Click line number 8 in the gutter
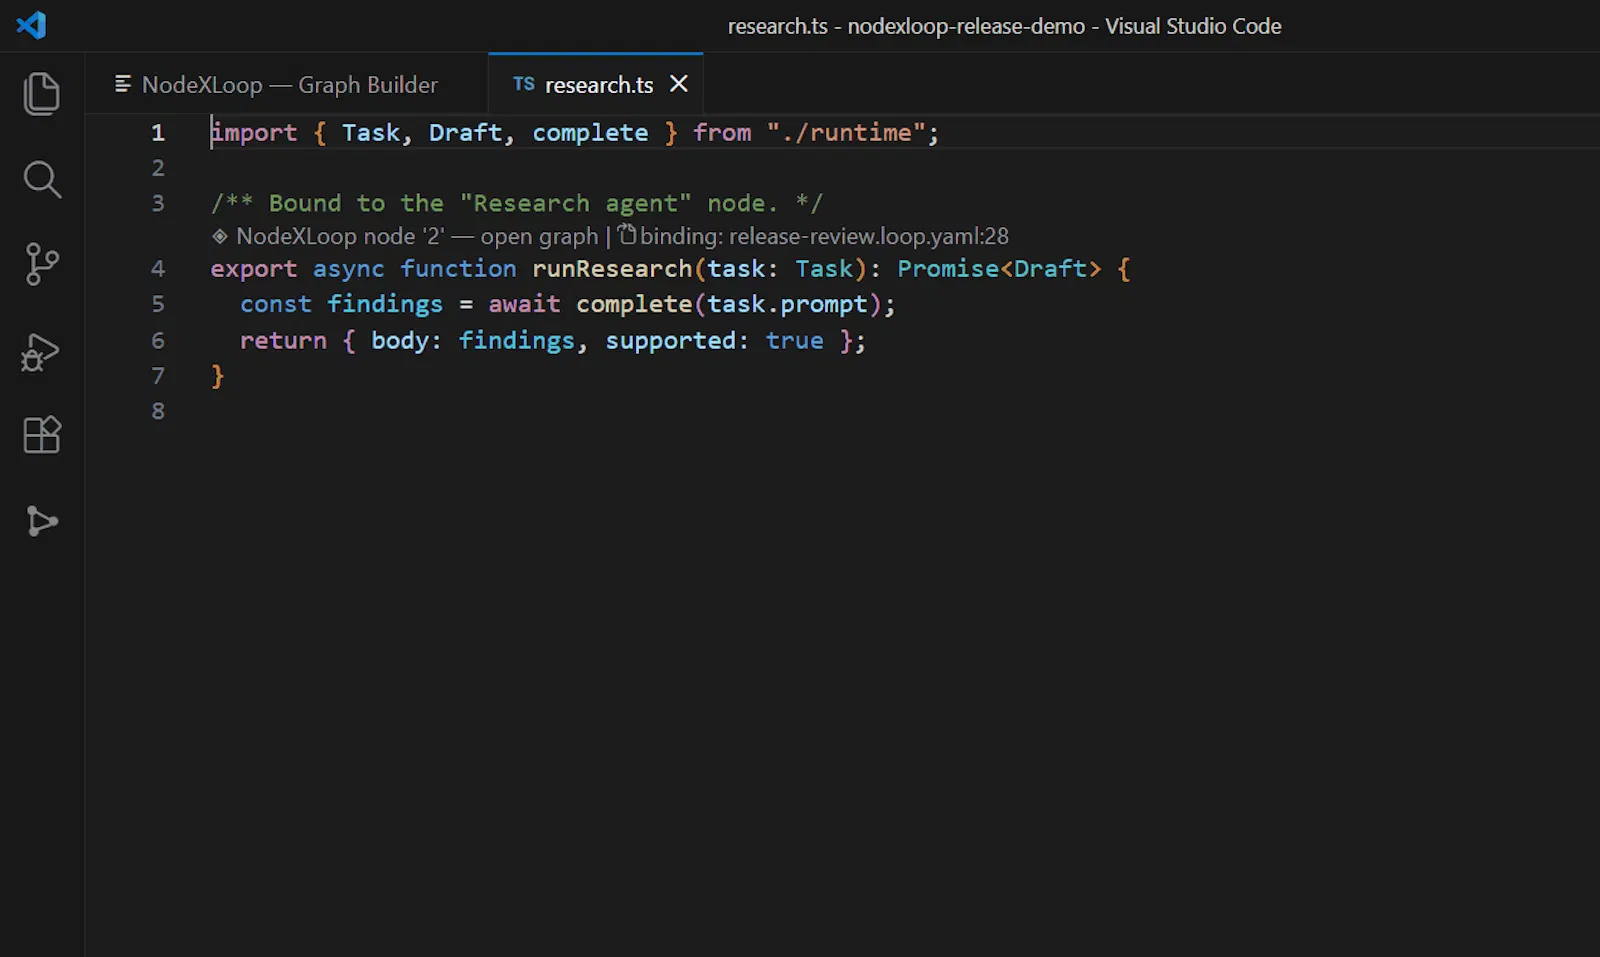This screenshot has width=1600, height=957. (x=158, y=411)
